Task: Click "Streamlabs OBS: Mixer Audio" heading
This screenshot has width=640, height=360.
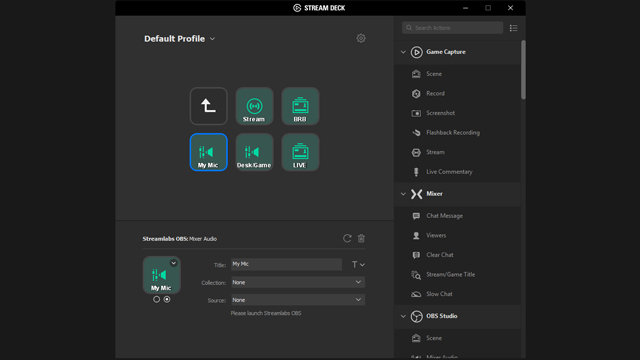Action: tap(180, 239)
